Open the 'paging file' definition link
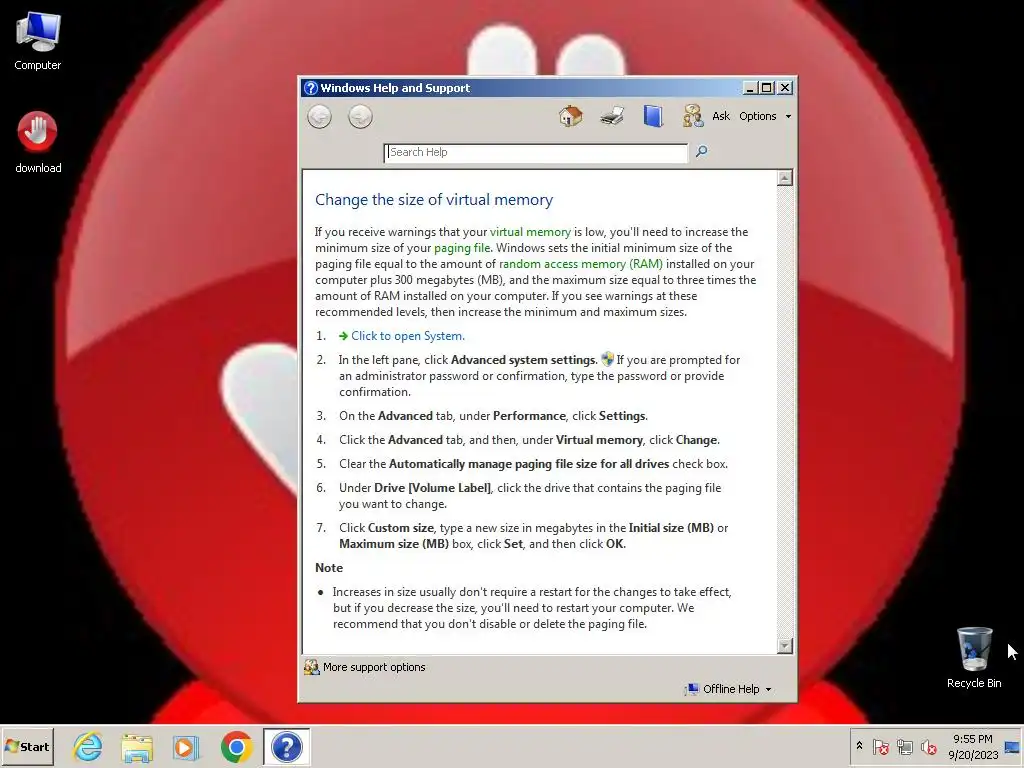Image resolution: width=1024 pixels, height=768 pixels. click(x=462, y=248)
